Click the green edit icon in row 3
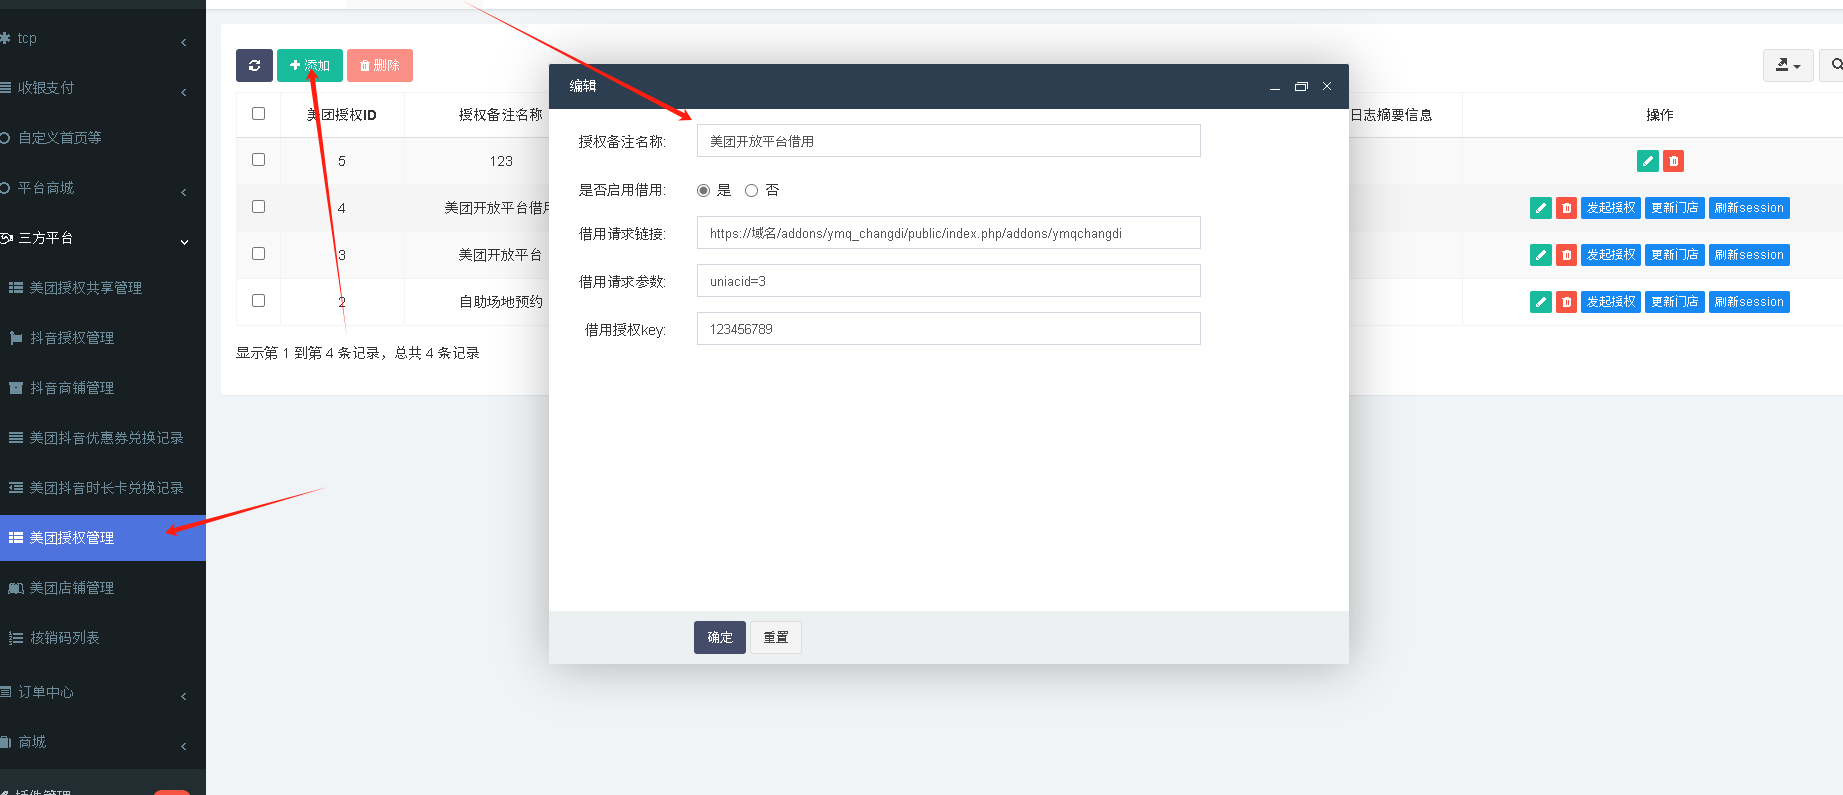Screen dimensions: 1843x795 coord(1541,255)
